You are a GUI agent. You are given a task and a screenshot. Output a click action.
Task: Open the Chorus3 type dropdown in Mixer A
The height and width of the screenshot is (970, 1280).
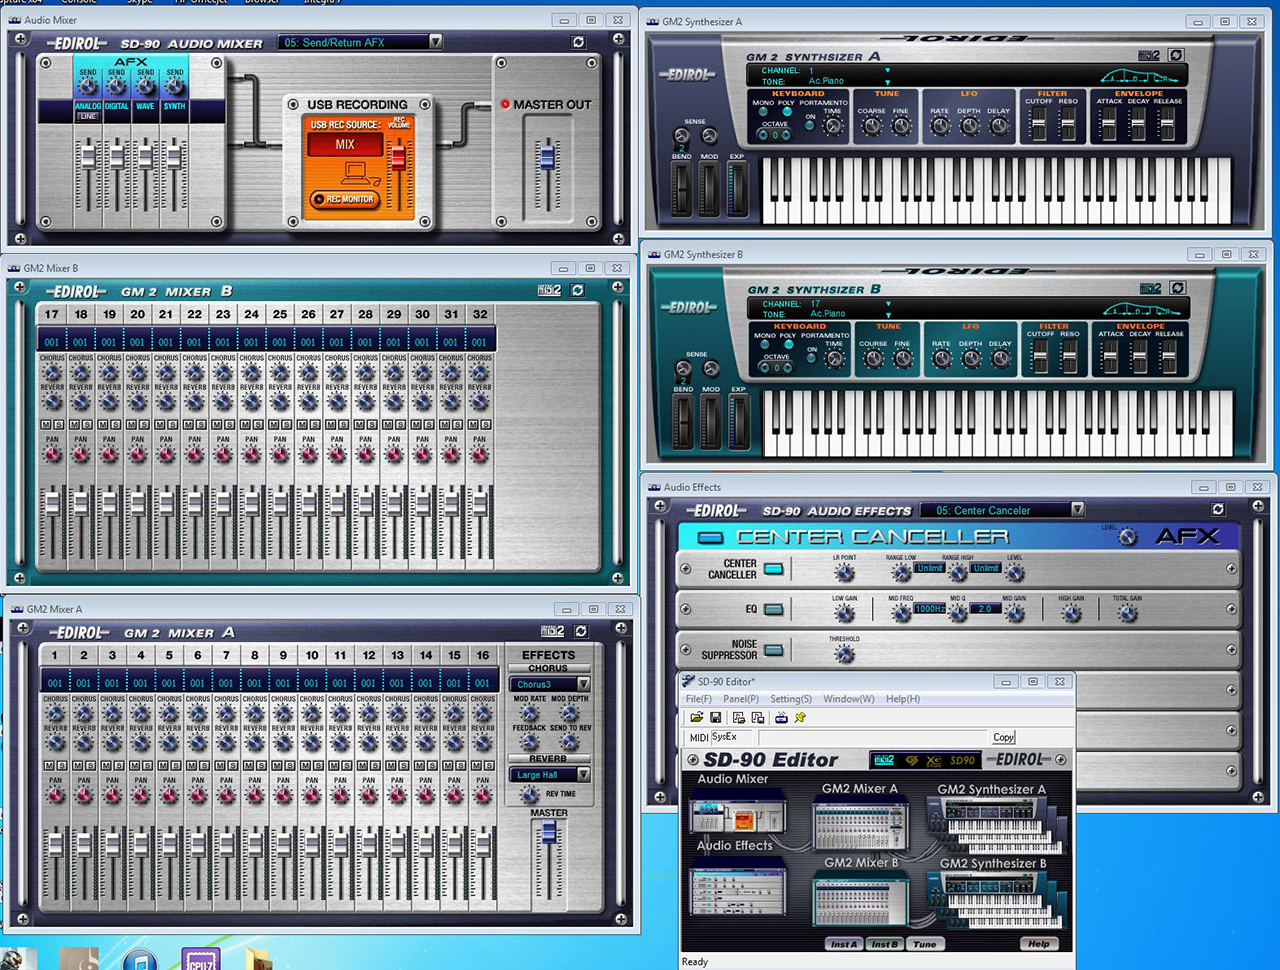[583, 685]
